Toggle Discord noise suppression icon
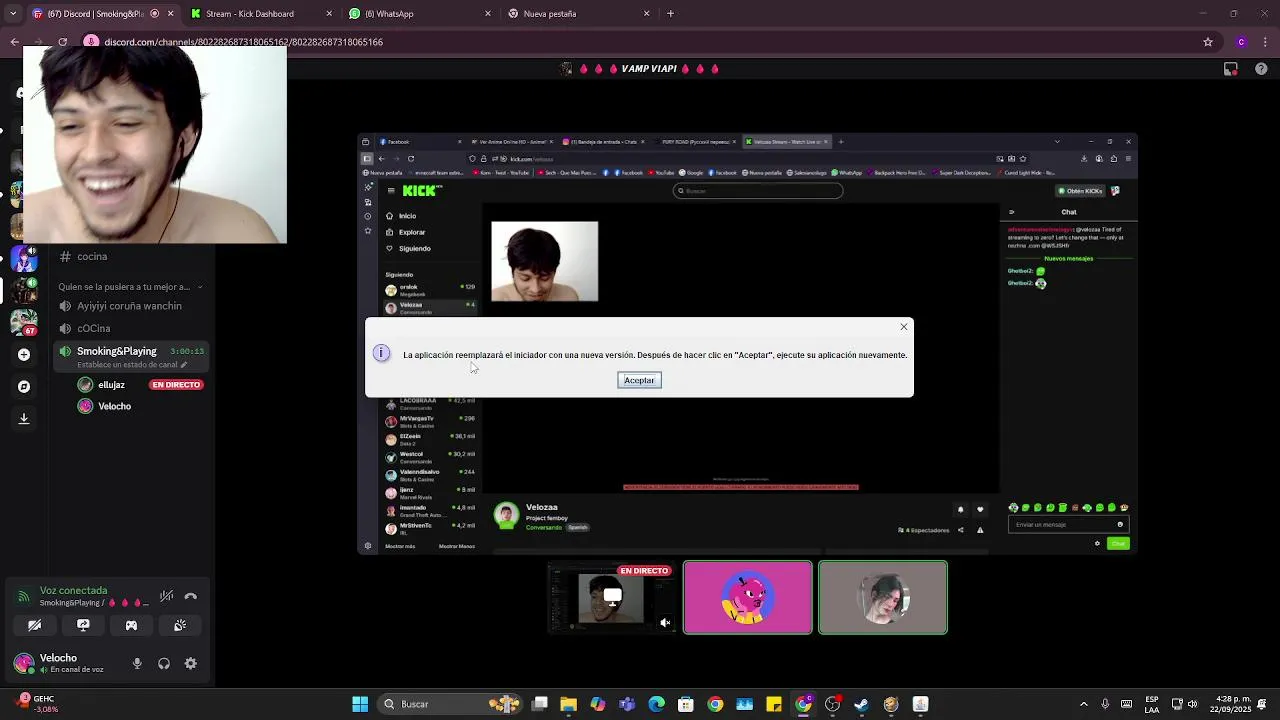The image size is (1280, 720). 166,596
